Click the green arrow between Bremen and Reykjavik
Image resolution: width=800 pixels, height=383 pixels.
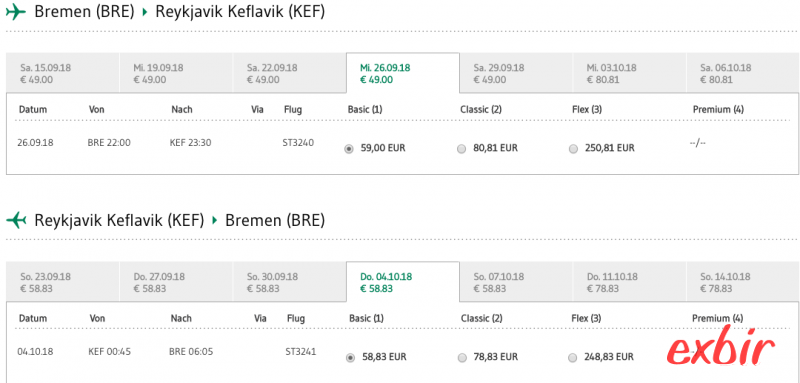click(x=144, y=13)
